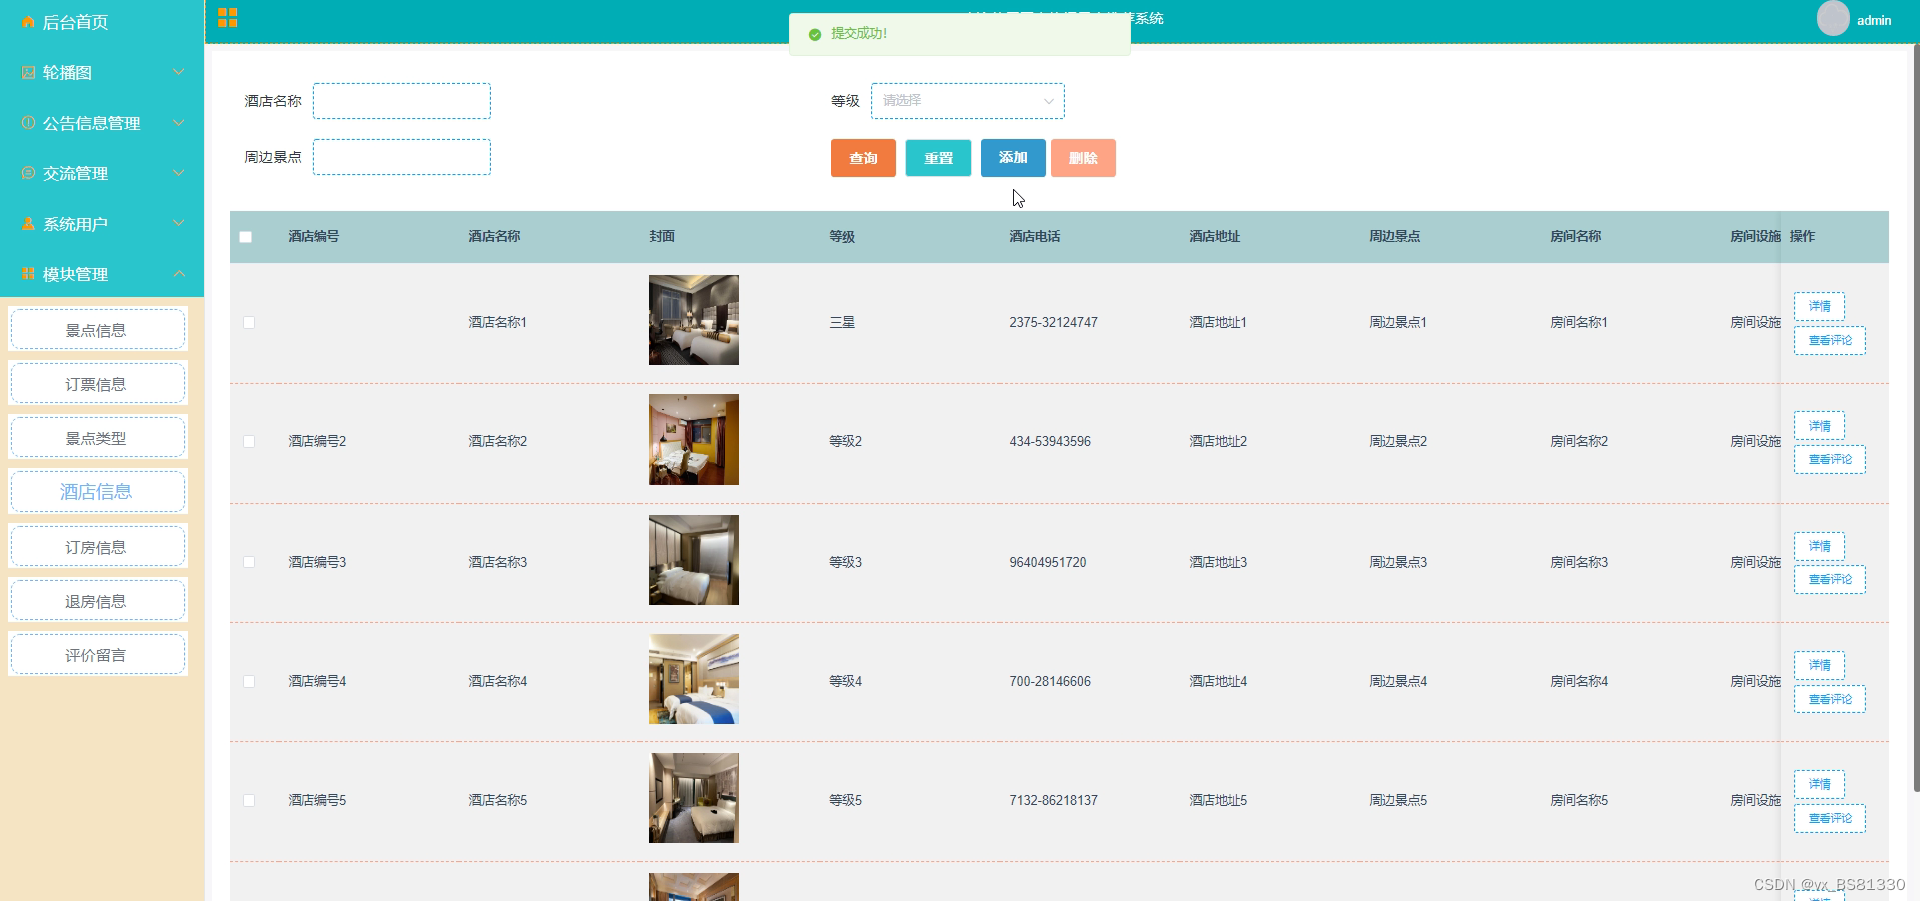Open the 订房信息 module
The width and height of the screenshot is (1920, 901).
[97, 546]
